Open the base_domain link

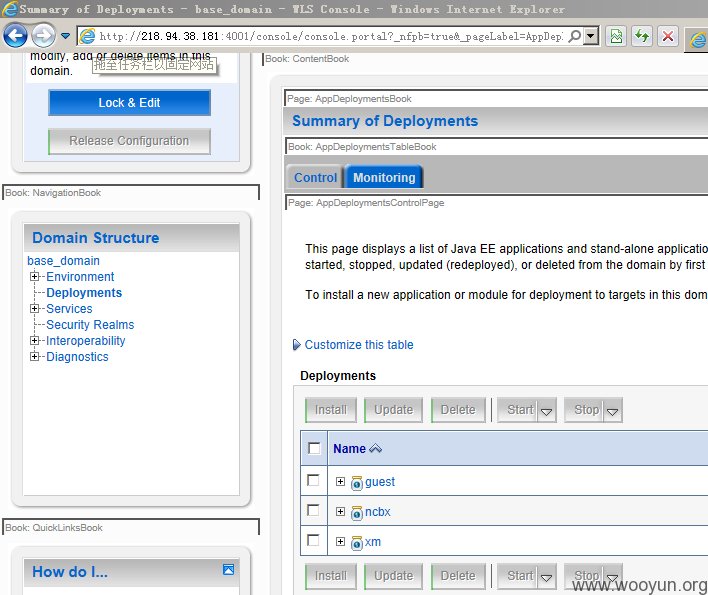coord(63,260)
